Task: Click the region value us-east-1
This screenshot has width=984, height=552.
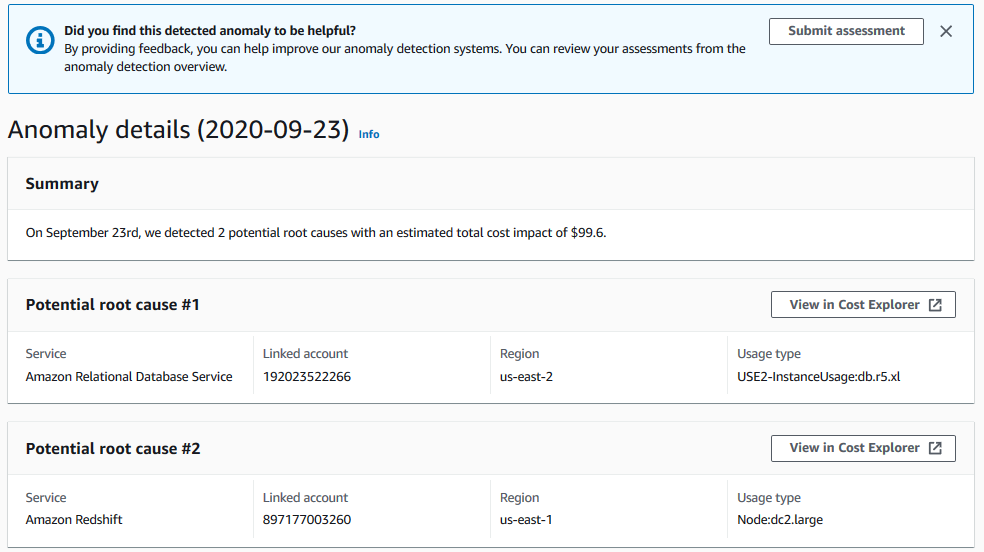Action: (x=526, y=519)
